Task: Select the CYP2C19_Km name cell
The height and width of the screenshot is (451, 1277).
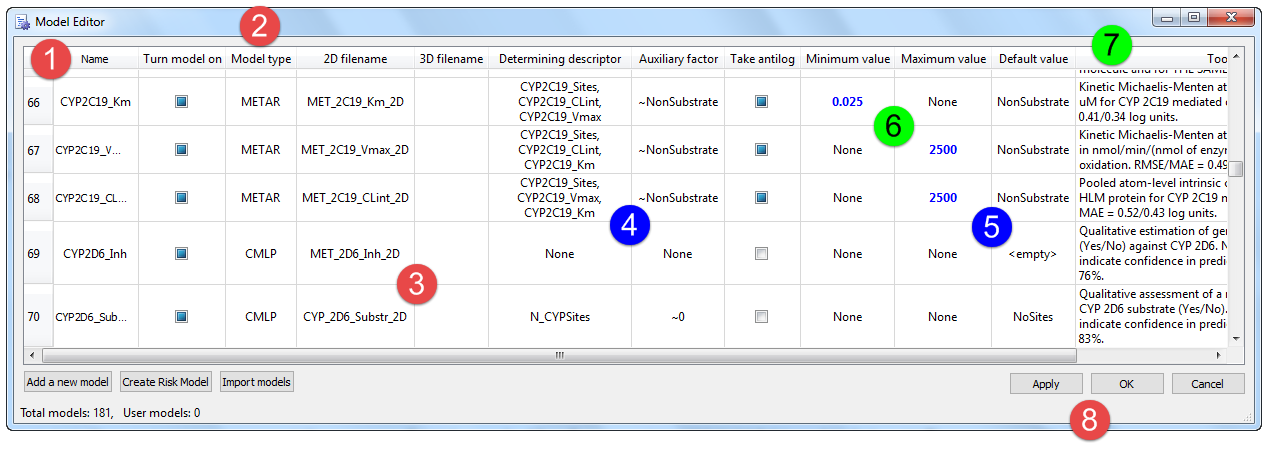Action: (x=95, y=101)
